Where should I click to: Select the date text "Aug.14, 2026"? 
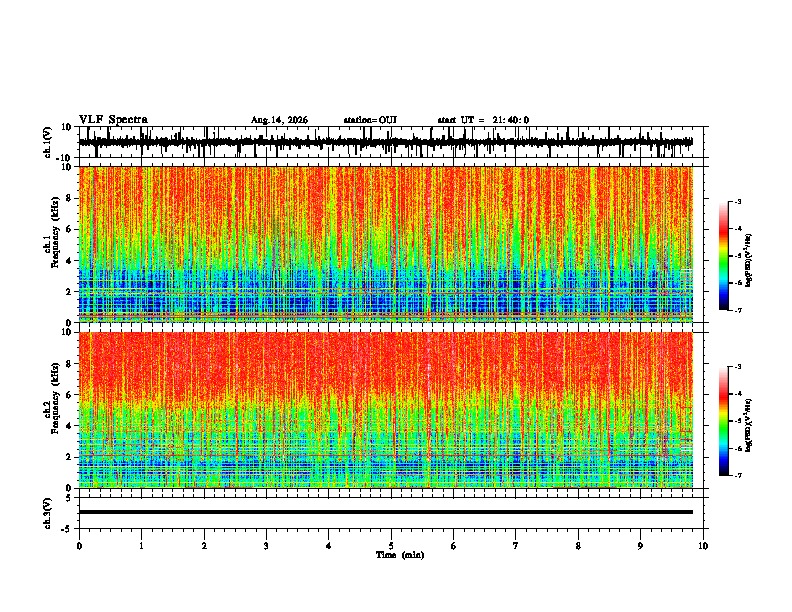[x=279, y=120]
